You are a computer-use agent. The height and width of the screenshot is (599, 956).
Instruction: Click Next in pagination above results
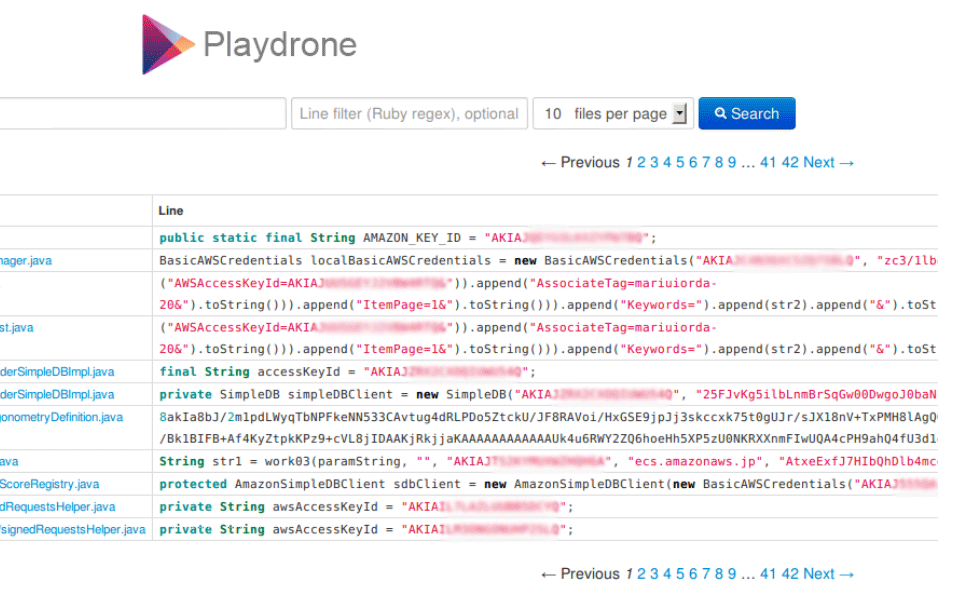(829, 163)
